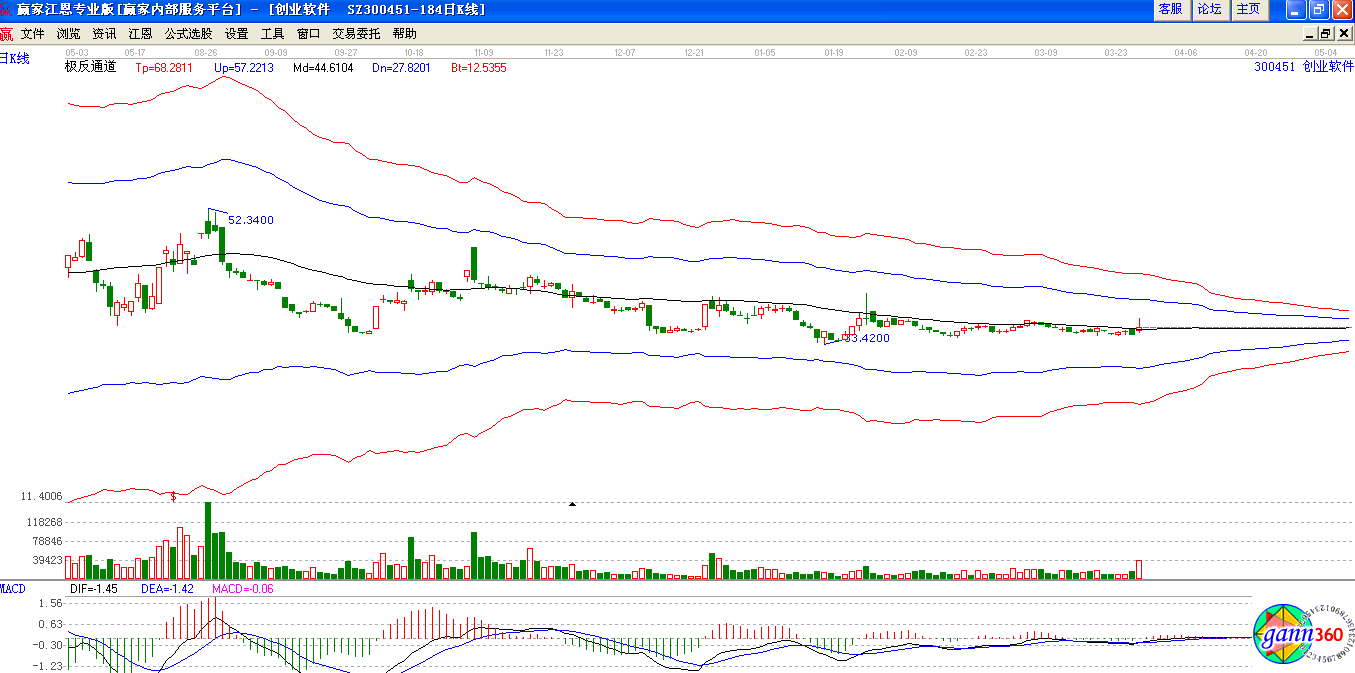Click the 极反通道 indicator name
The width and height of the screenshot is (1355, 673).
[90, 67]
